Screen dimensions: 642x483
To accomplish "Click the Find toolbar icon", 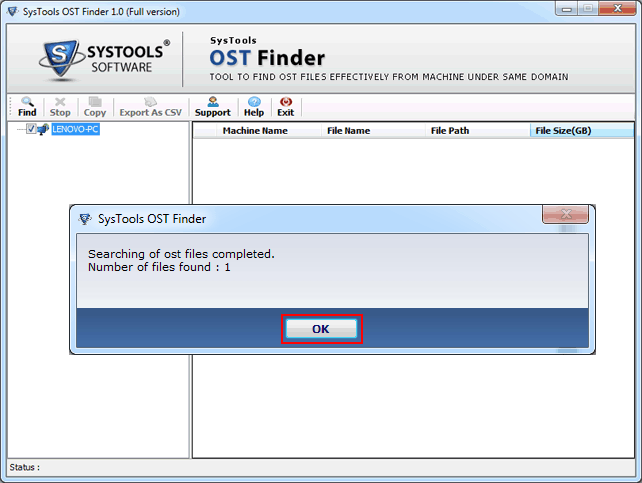I will [x=27, y=107].
